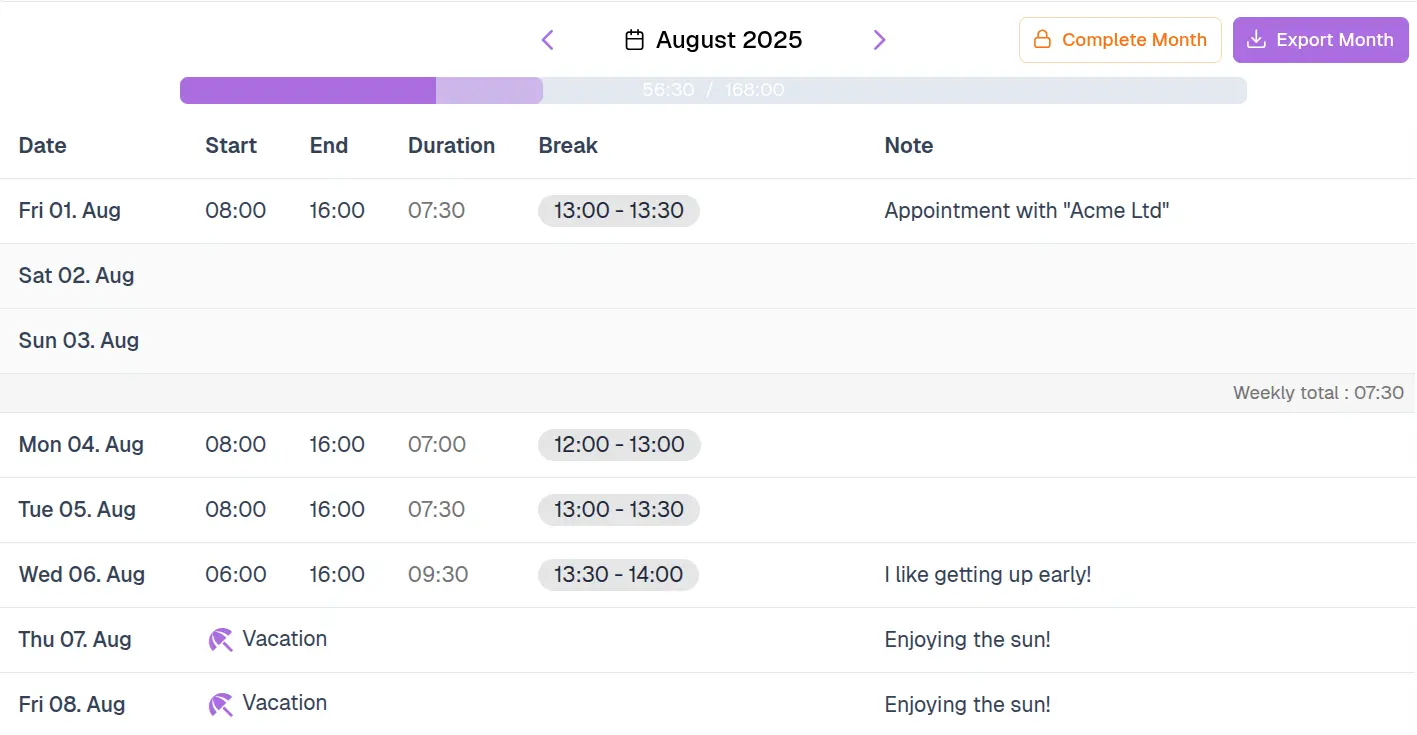Edit end time 16:00 on Mon 04. Aug
1417x735 pixels.
coord(337,445)
